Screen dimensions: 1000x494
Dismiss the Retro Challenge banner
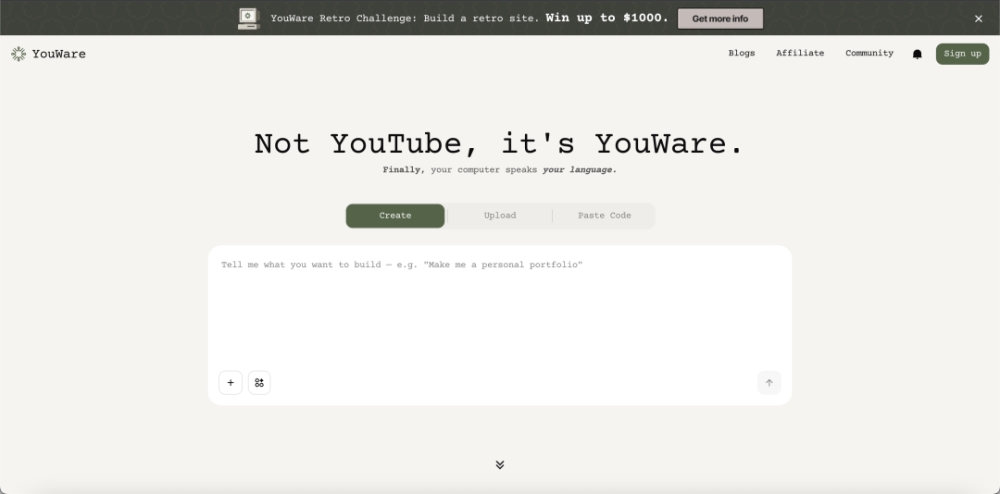pyautogui.click(x=978, y=18)
